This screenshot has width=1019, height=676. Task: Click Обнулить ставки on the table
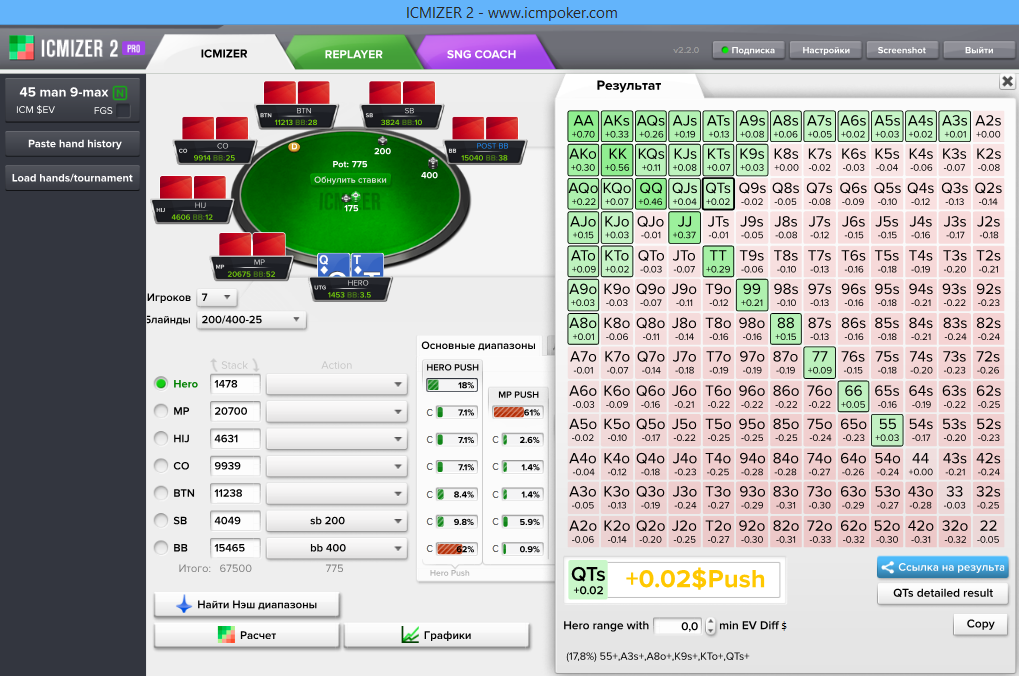point(350,180)
